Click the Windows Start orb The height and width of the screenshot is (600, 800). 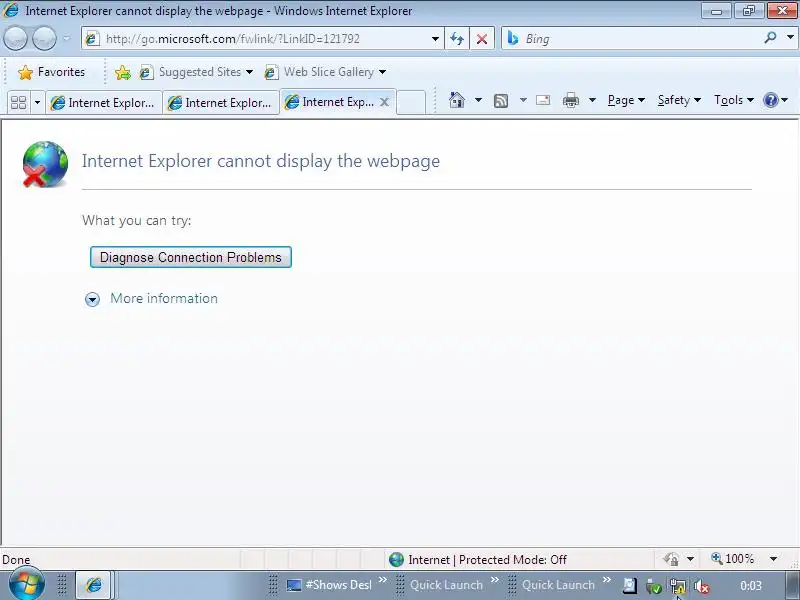coord(26,584)
